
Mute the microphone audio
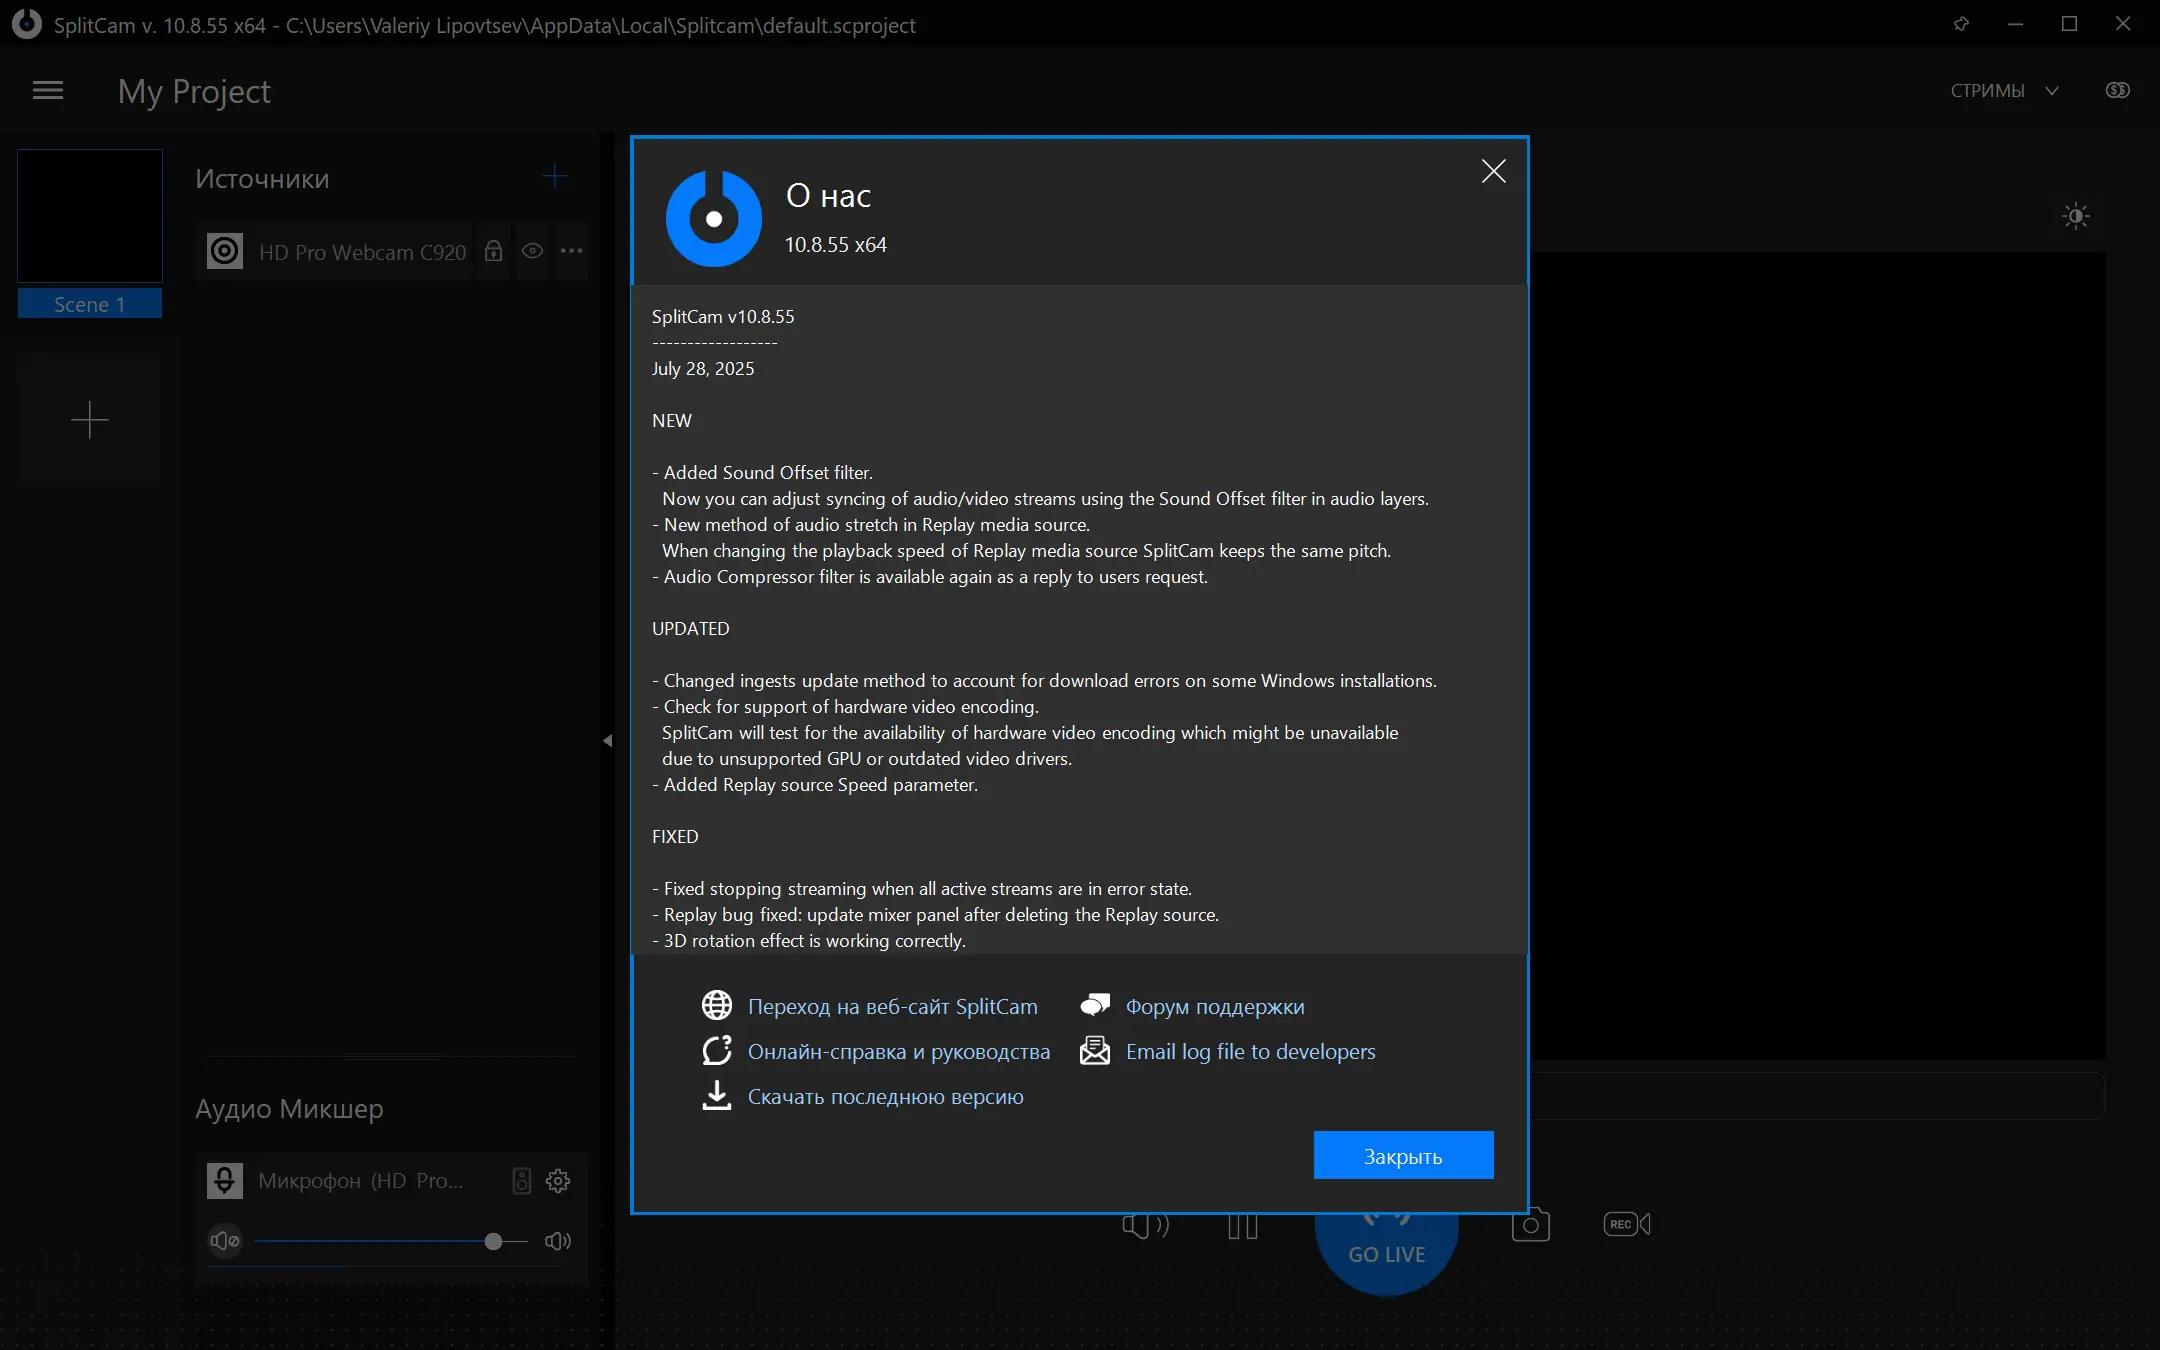tap(225, 1241)
